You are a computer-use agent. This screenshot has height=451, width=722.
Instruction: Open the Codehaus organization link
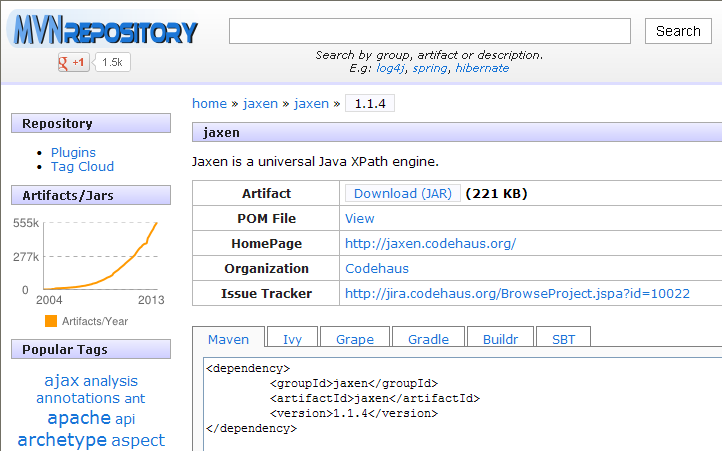[376, 268]
